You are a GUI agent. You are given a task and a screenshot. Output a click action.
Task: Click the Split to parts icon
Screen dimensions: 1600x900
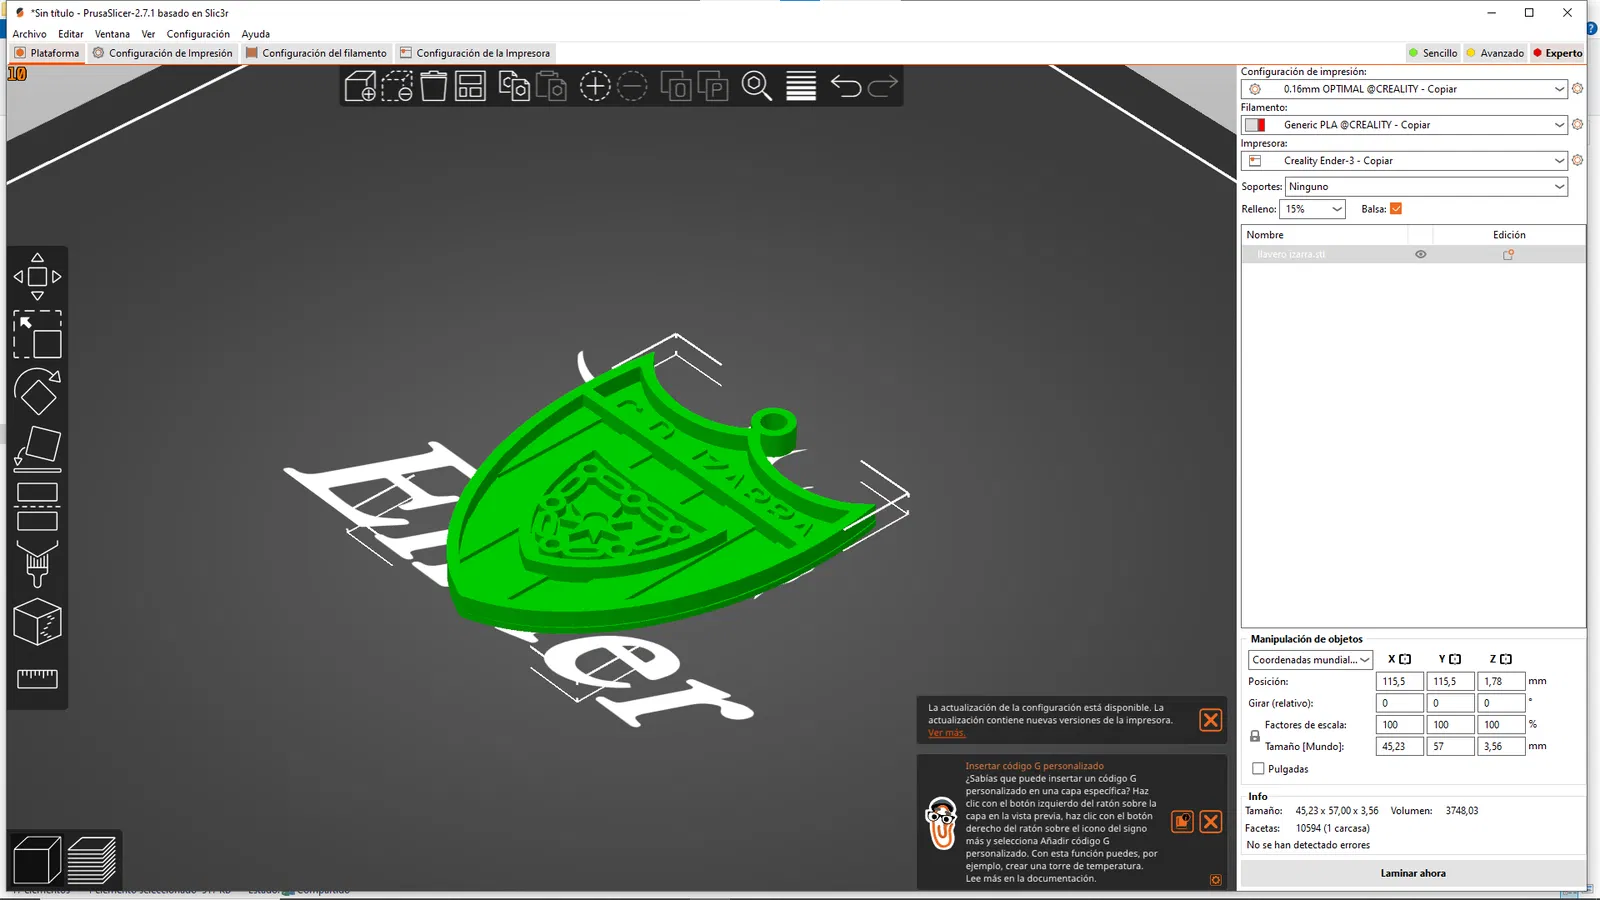coord(713,87)
